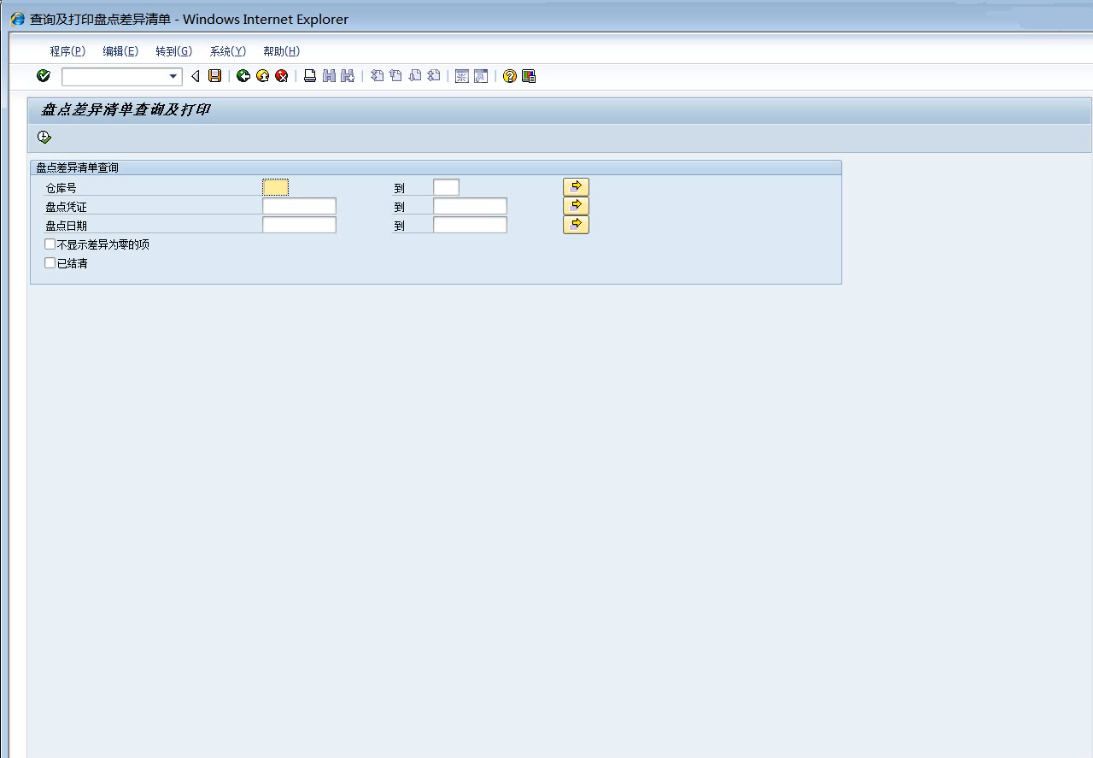Viewport: 1093px width, 758px height.
Task: Click the Execute clock icon
Action: (44, 138)
